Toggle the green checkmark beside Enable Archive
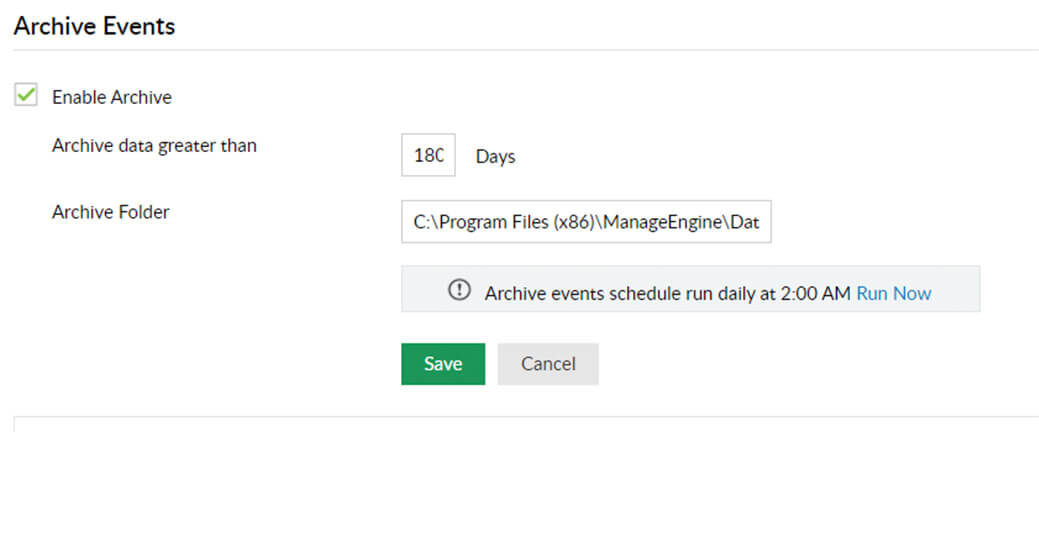This screenshot has height=544, width=1039. 26,96
